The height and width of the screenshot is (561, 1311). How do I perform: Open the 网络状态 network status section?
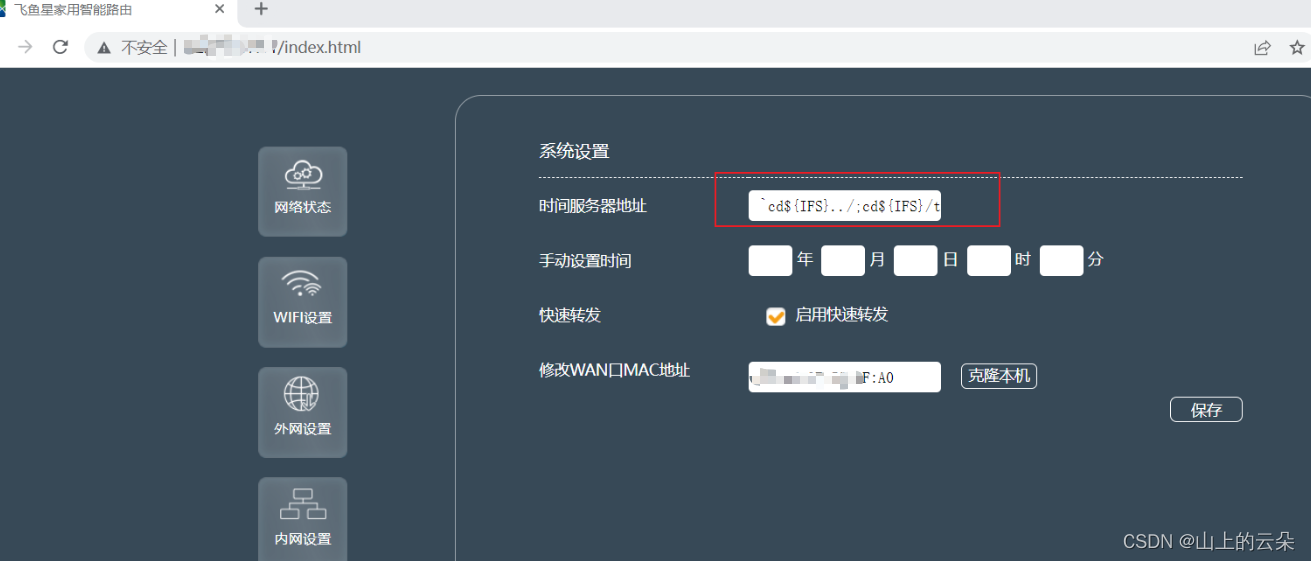click(303, 192)
